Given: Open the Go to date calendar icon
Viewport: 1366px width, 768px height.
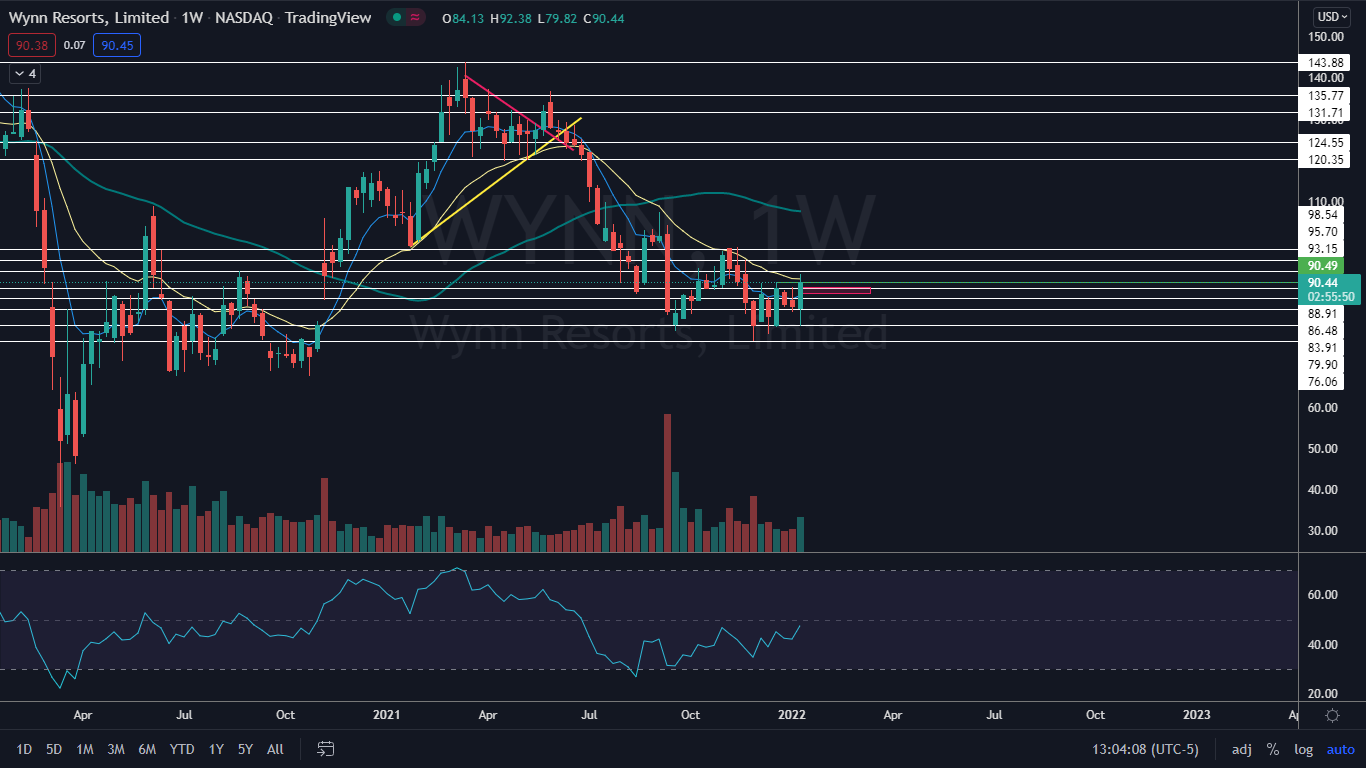Looking at the screenshot, I should point(325,748).
